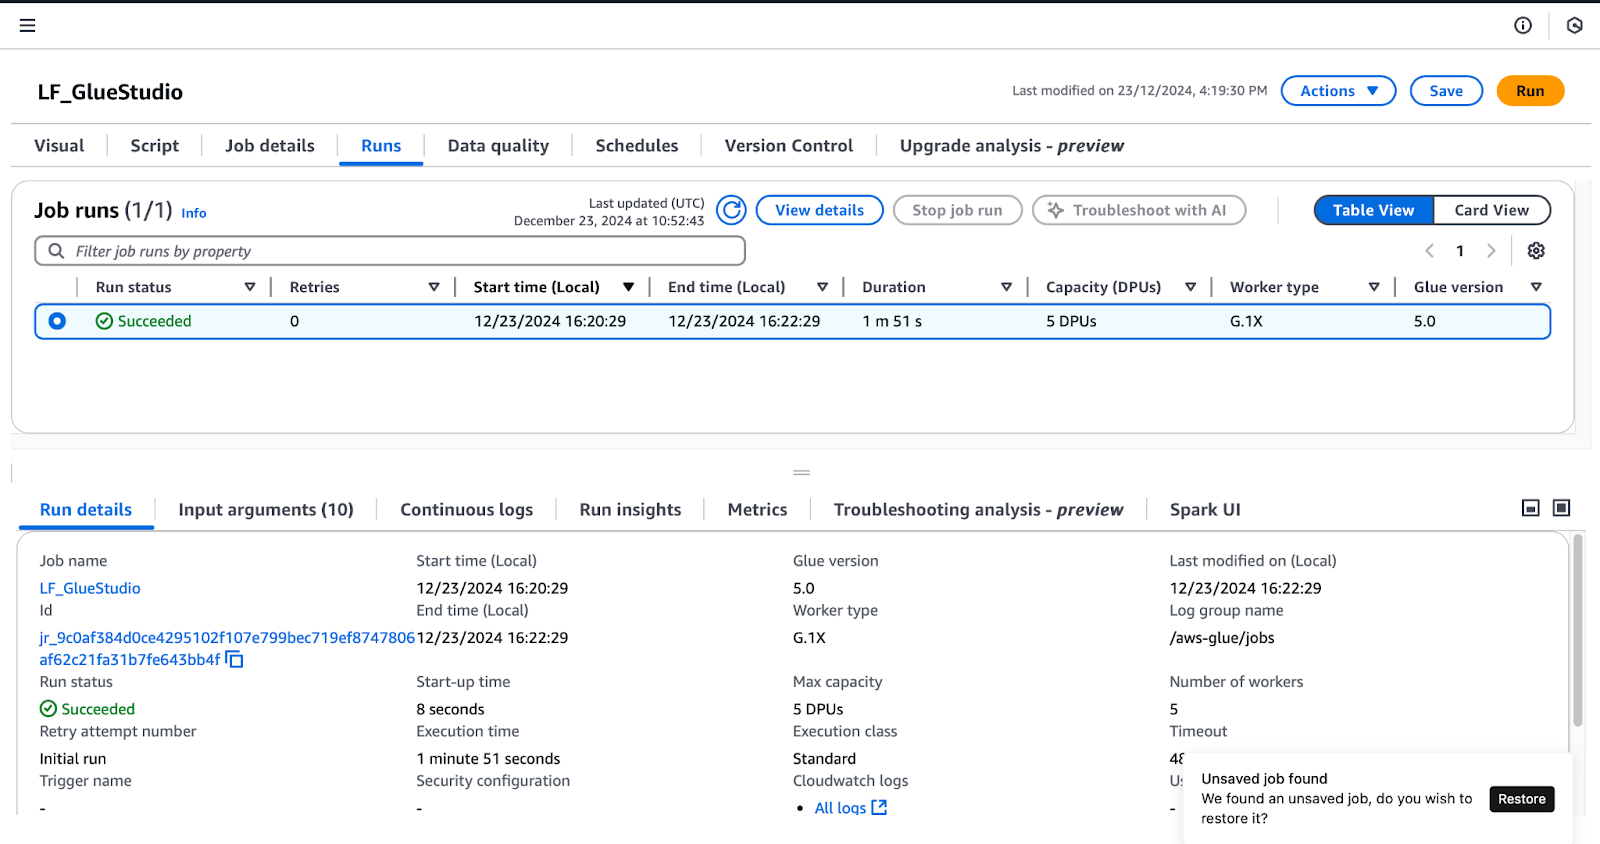Open the Visual tab
Screen dimensions: 1600x844
59,146
